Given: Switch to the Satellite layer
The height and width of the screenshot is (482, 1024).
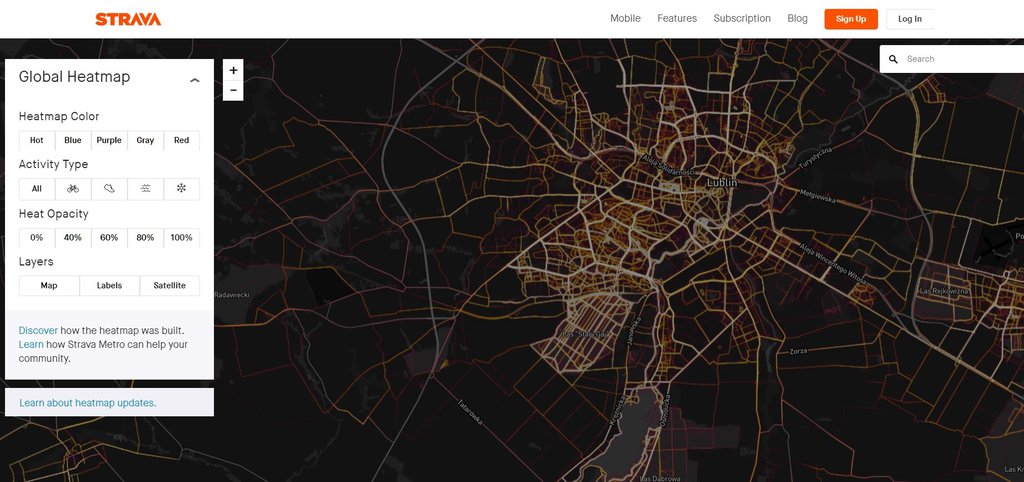Looking at the screenshot, I should tap(170, 285).
